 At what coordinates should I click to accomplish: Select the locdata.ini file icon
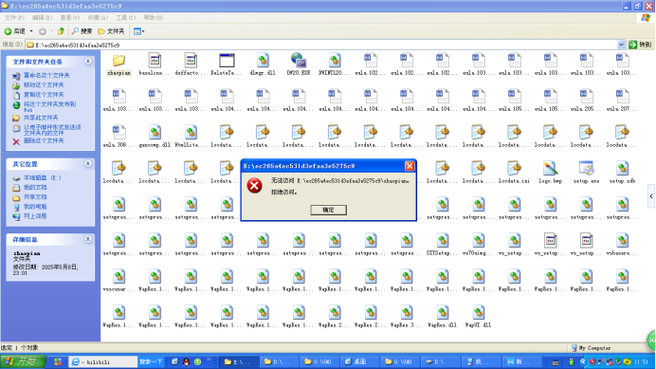tap(514, 169)
